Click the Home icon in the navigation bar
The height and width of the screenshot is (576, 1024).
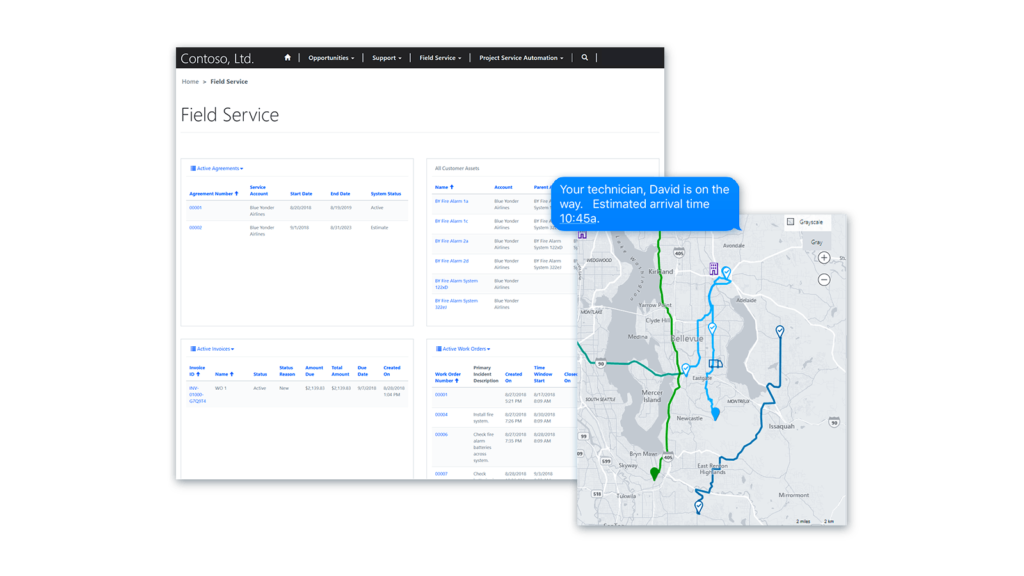(287, 57)
